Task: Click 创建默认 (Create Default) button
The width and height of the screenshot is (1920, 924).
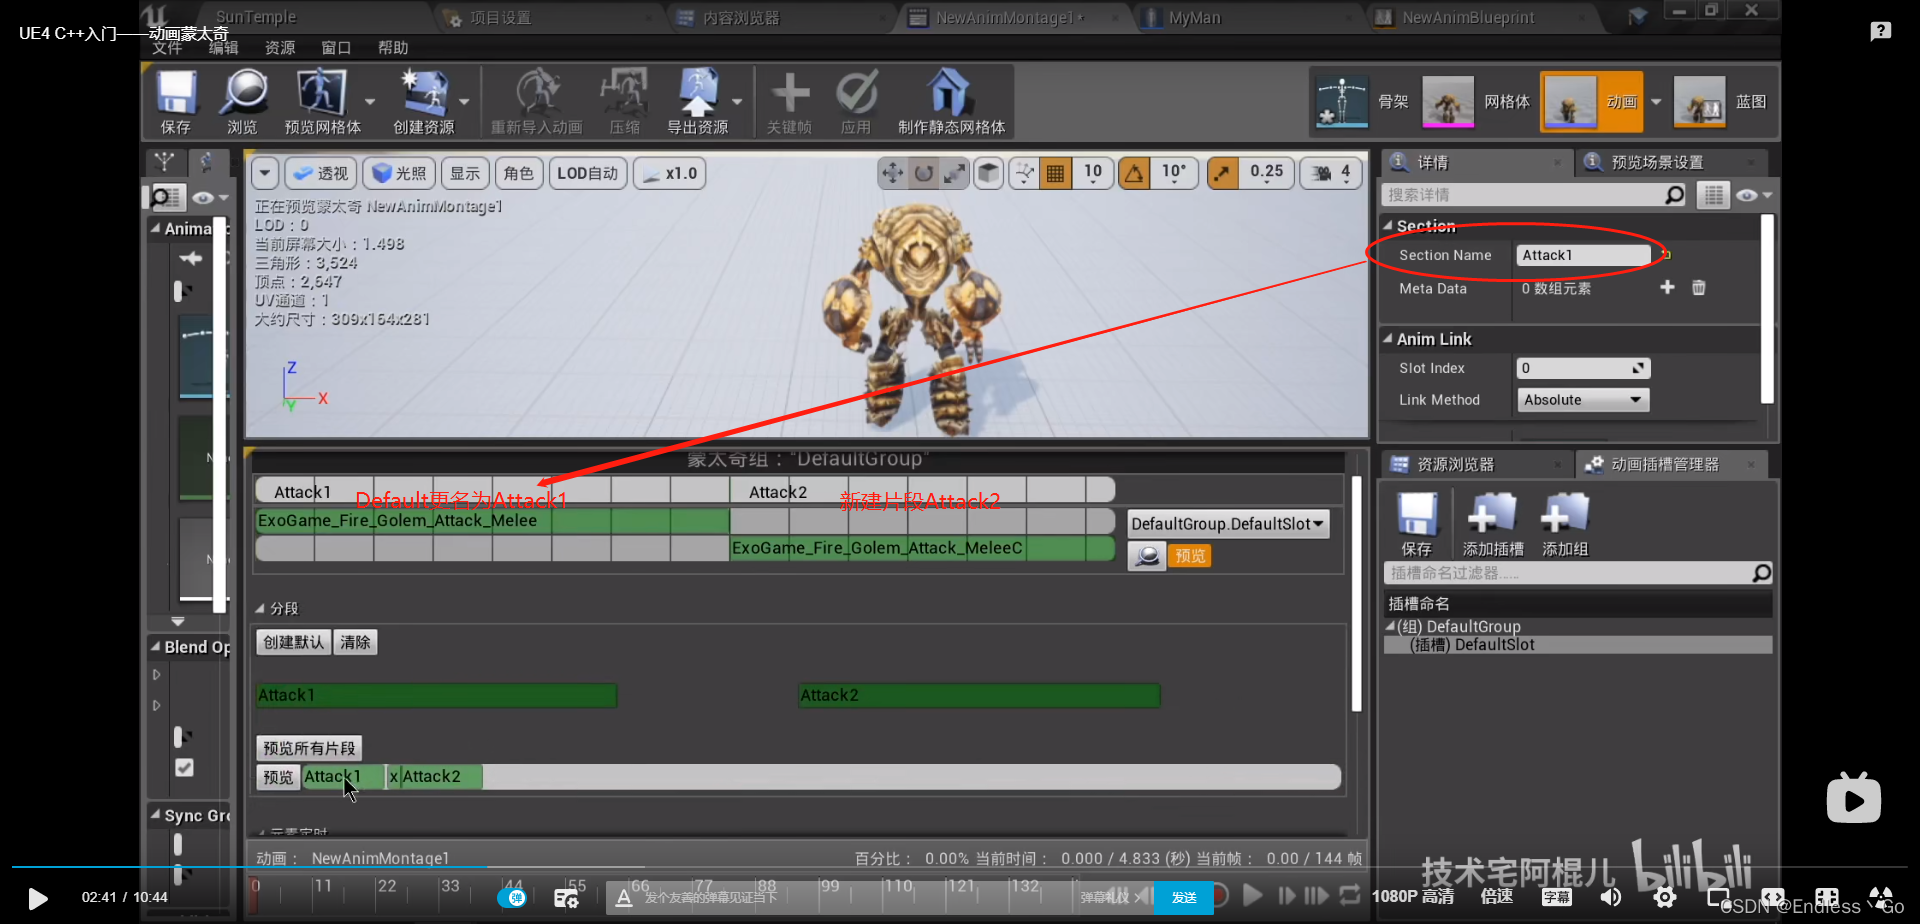Action: pos(294,642)
